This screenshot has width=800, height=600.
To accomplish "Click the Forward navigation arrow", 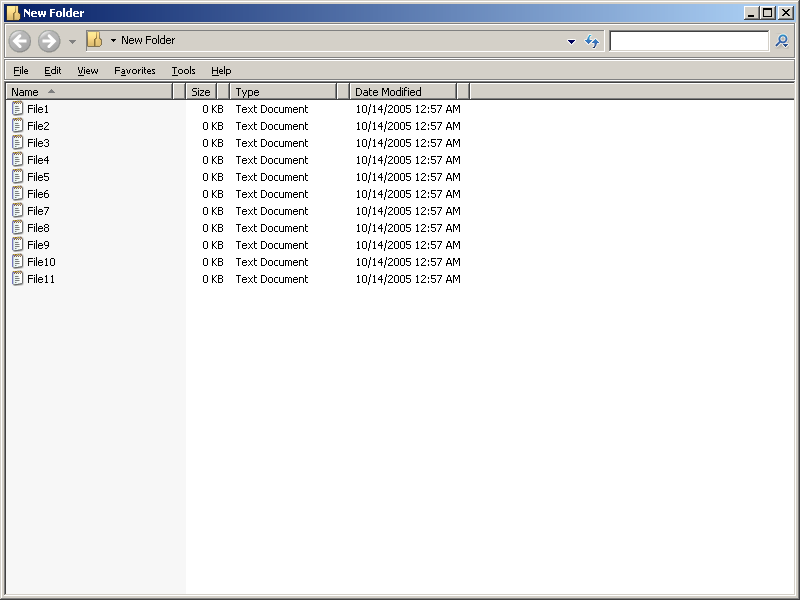I will [49, 41].
